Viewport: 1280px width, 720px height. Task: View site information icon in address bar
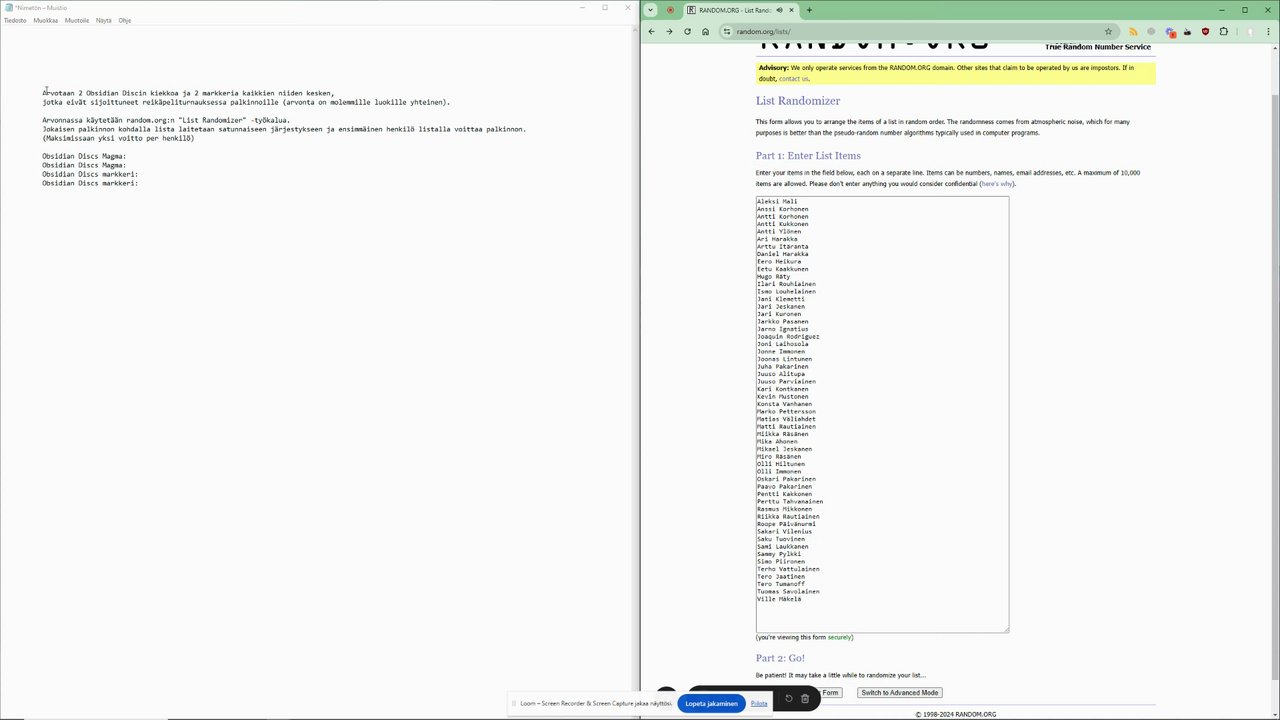coord(727,31)
